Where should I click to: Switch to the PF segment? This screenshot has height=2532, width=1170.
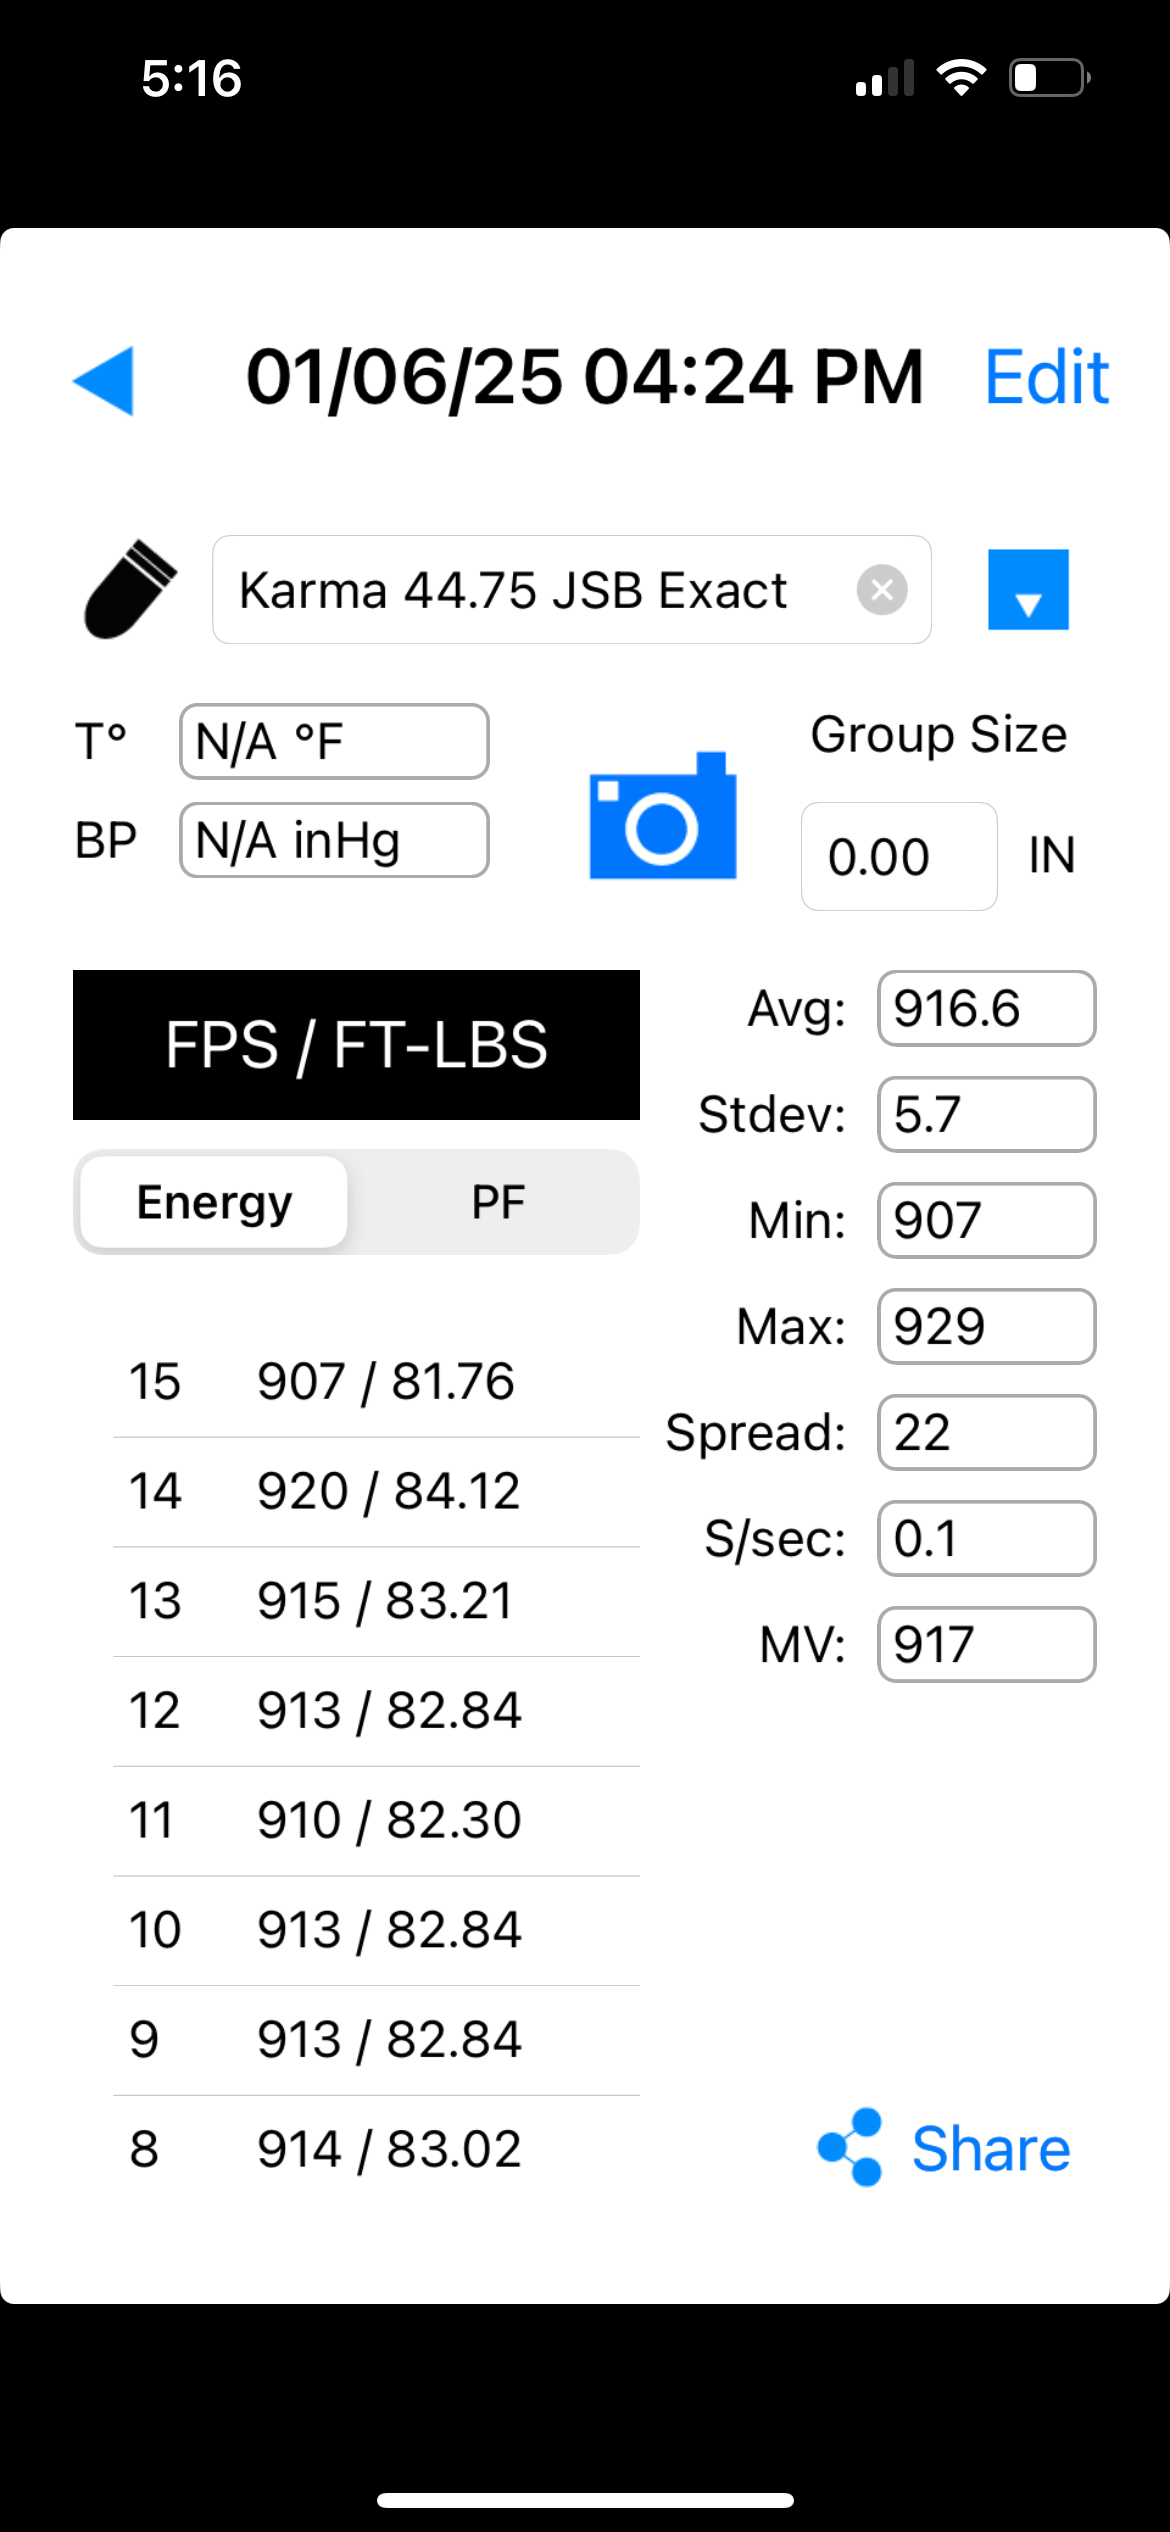[498, 1202]
